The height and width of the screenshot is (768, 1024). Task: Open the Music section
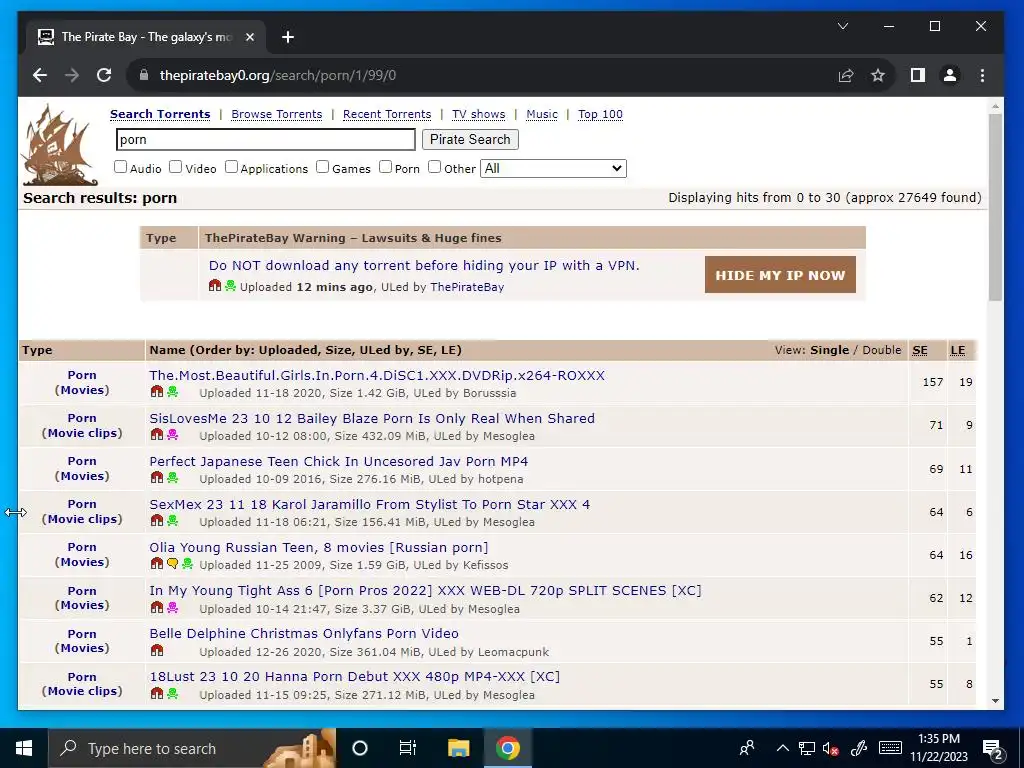point(542,114)
